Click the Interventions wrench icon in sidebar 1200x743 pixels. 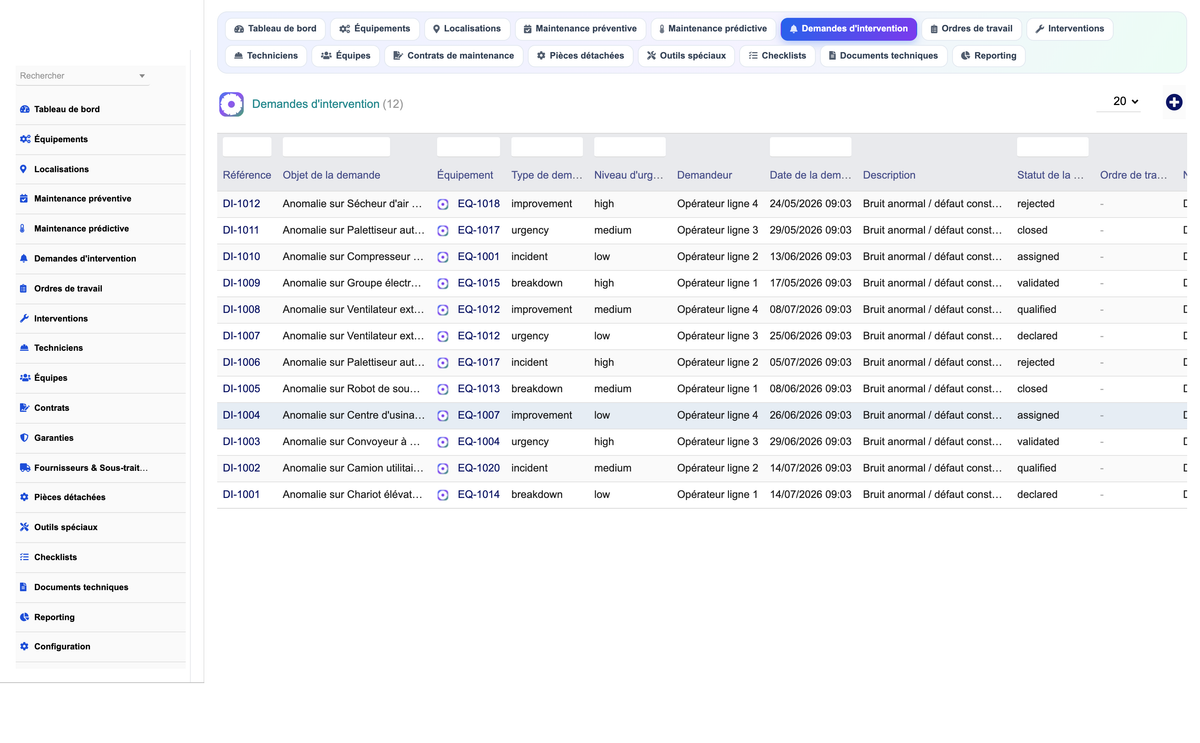24,318
